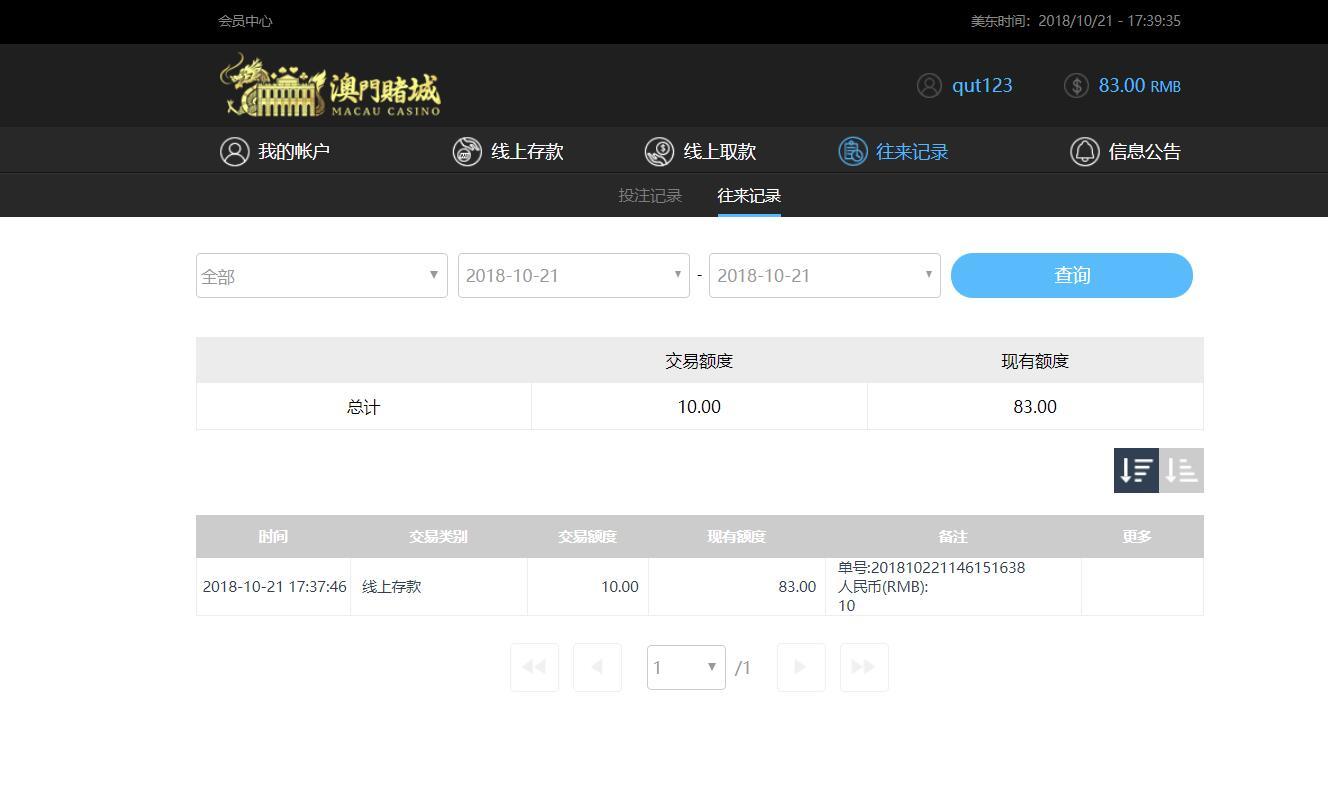Viewport: 1328px width, 804px height.
Task: Go to the last page
Action: click(864, 667)
